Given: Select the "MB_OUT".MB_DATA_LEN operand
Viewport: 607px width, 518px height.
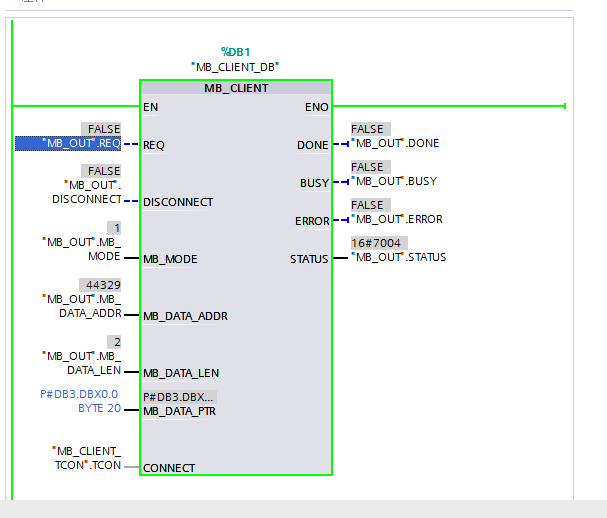Looking at the screenshot, I should pos(82,363).
